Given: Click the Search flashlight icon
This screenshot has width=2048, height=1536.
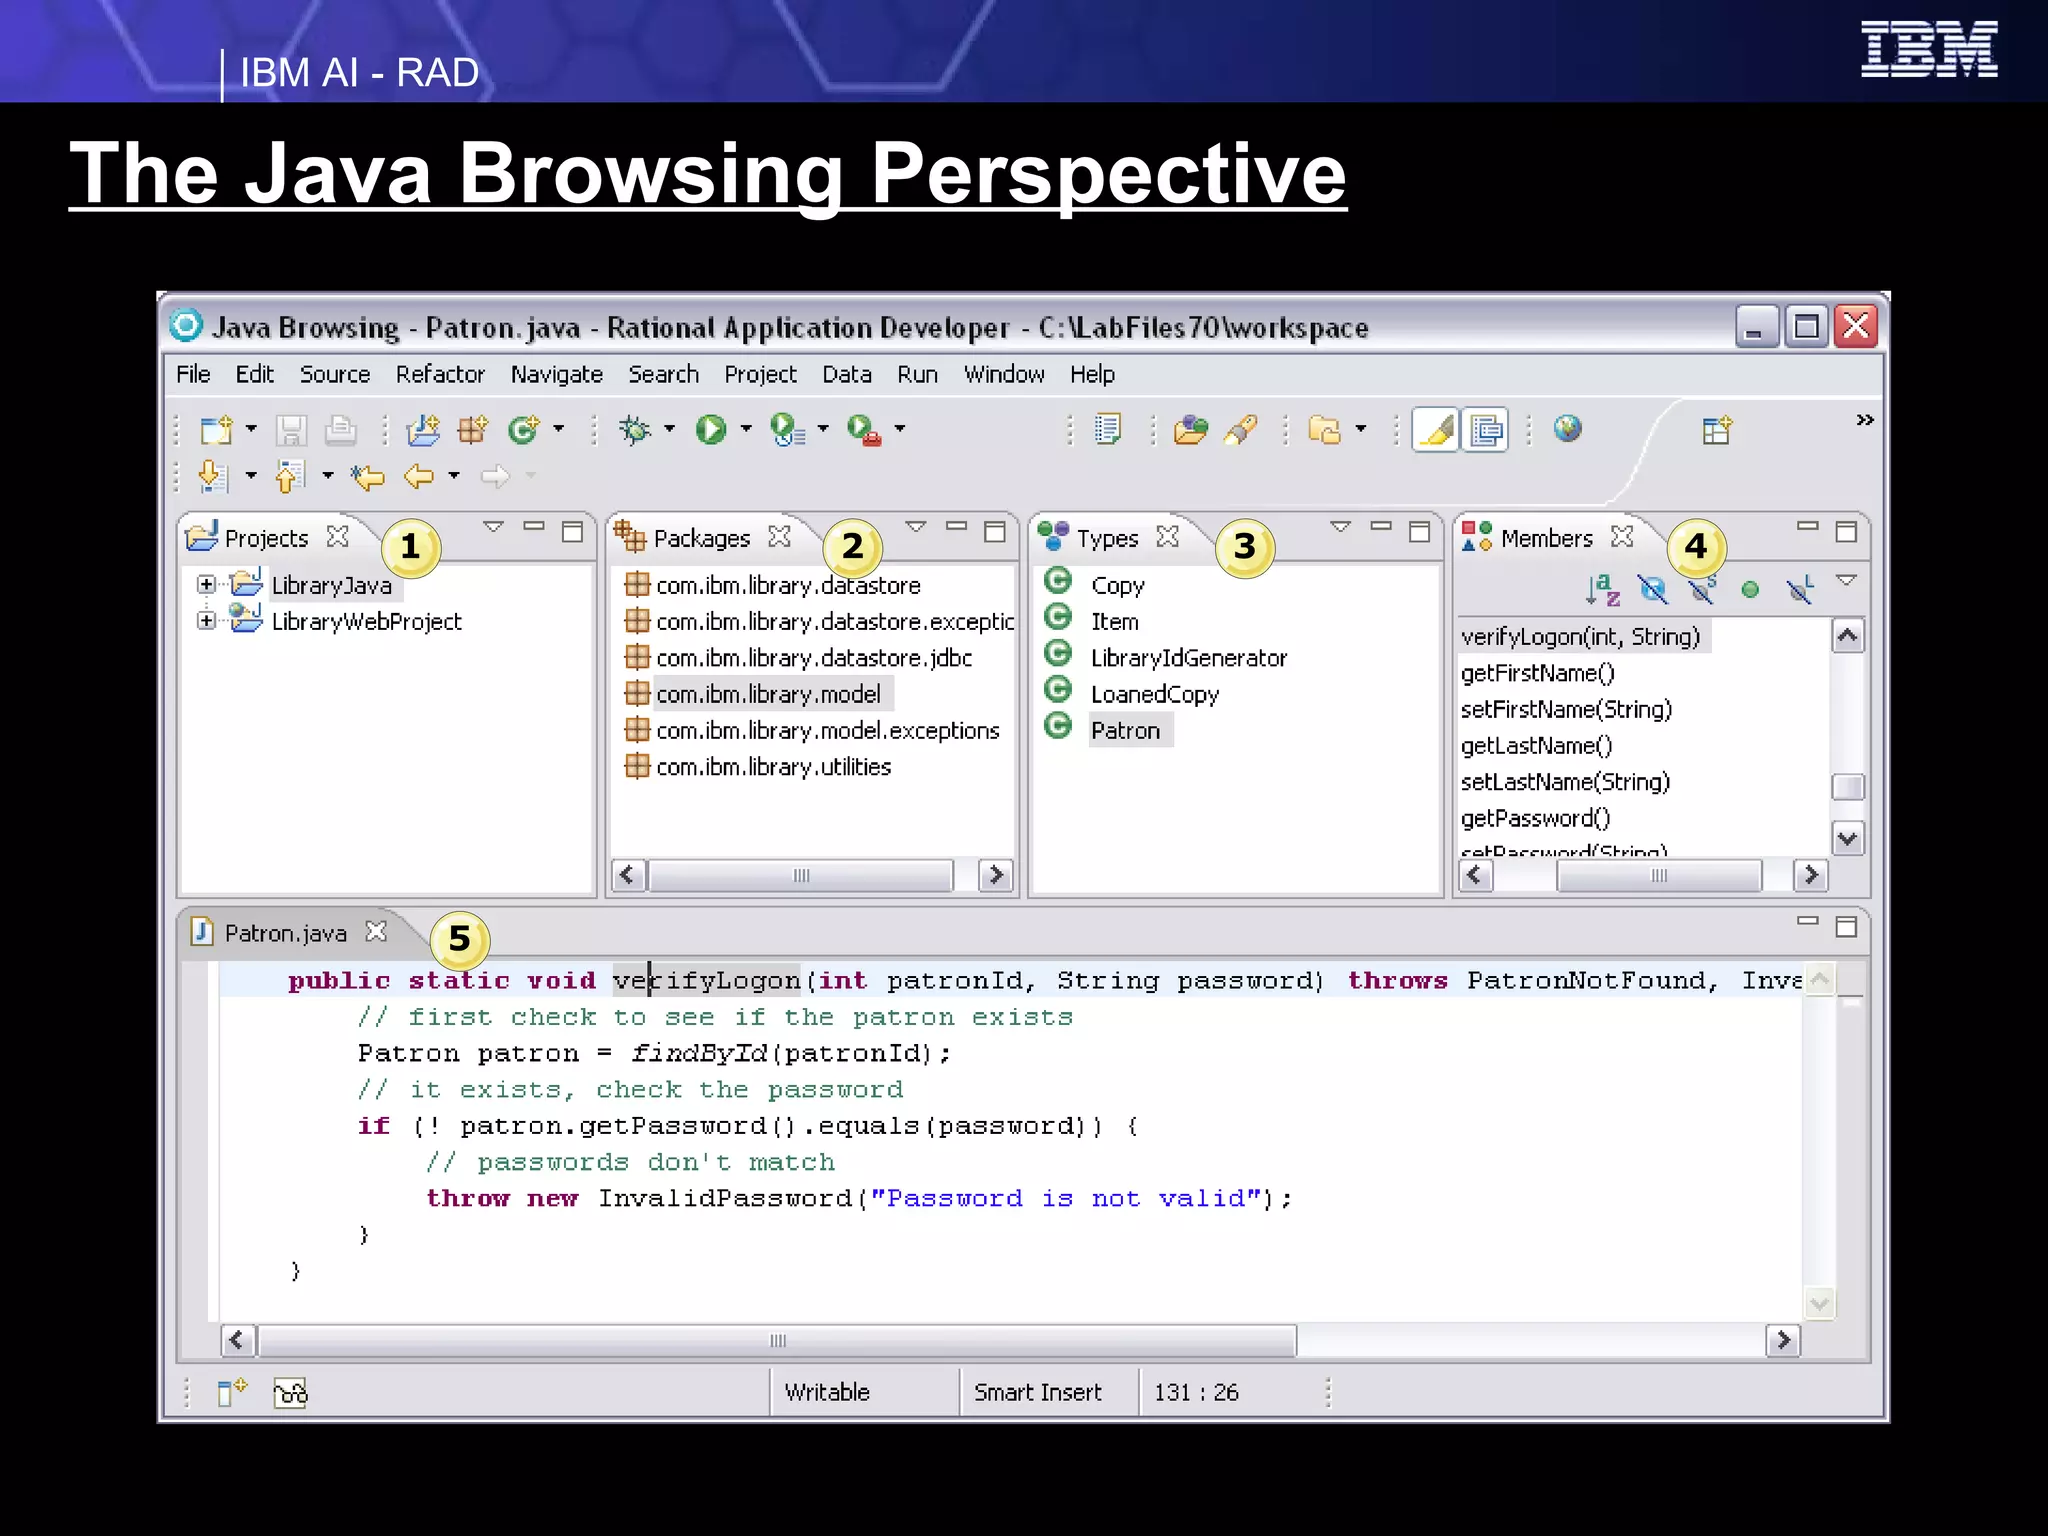Looking at the screenshot, I should (1241, 430).
